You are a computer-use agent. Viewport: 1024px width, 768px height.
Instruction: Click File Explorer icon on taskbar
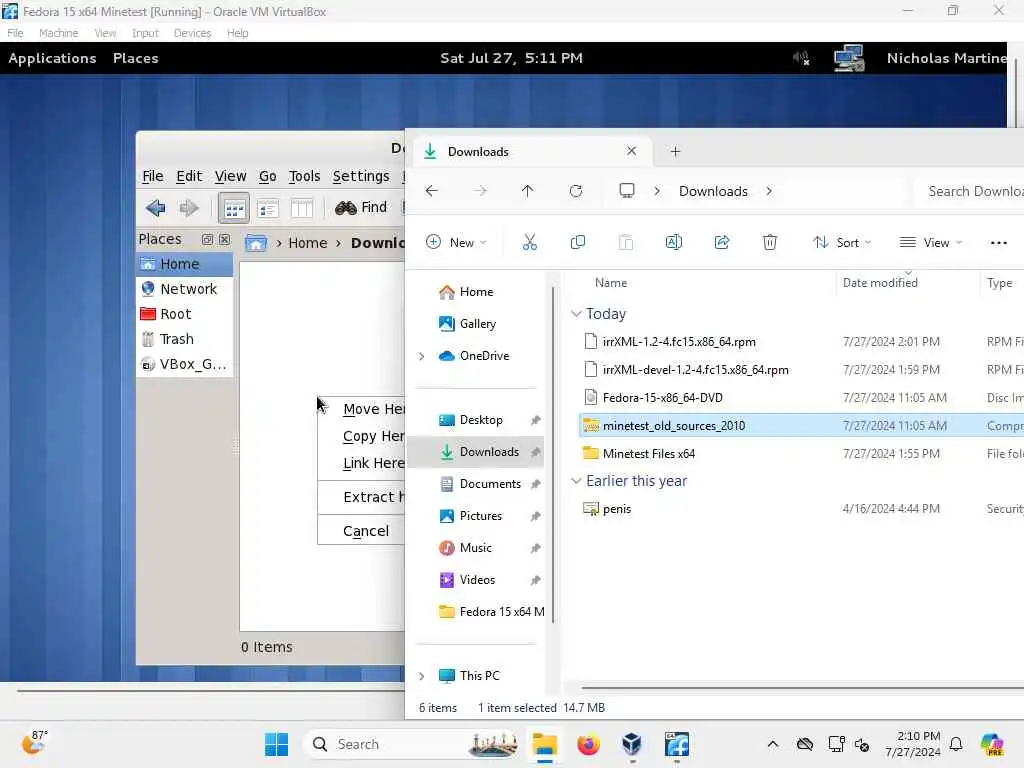pyautogui.click(x=544, y=744)
